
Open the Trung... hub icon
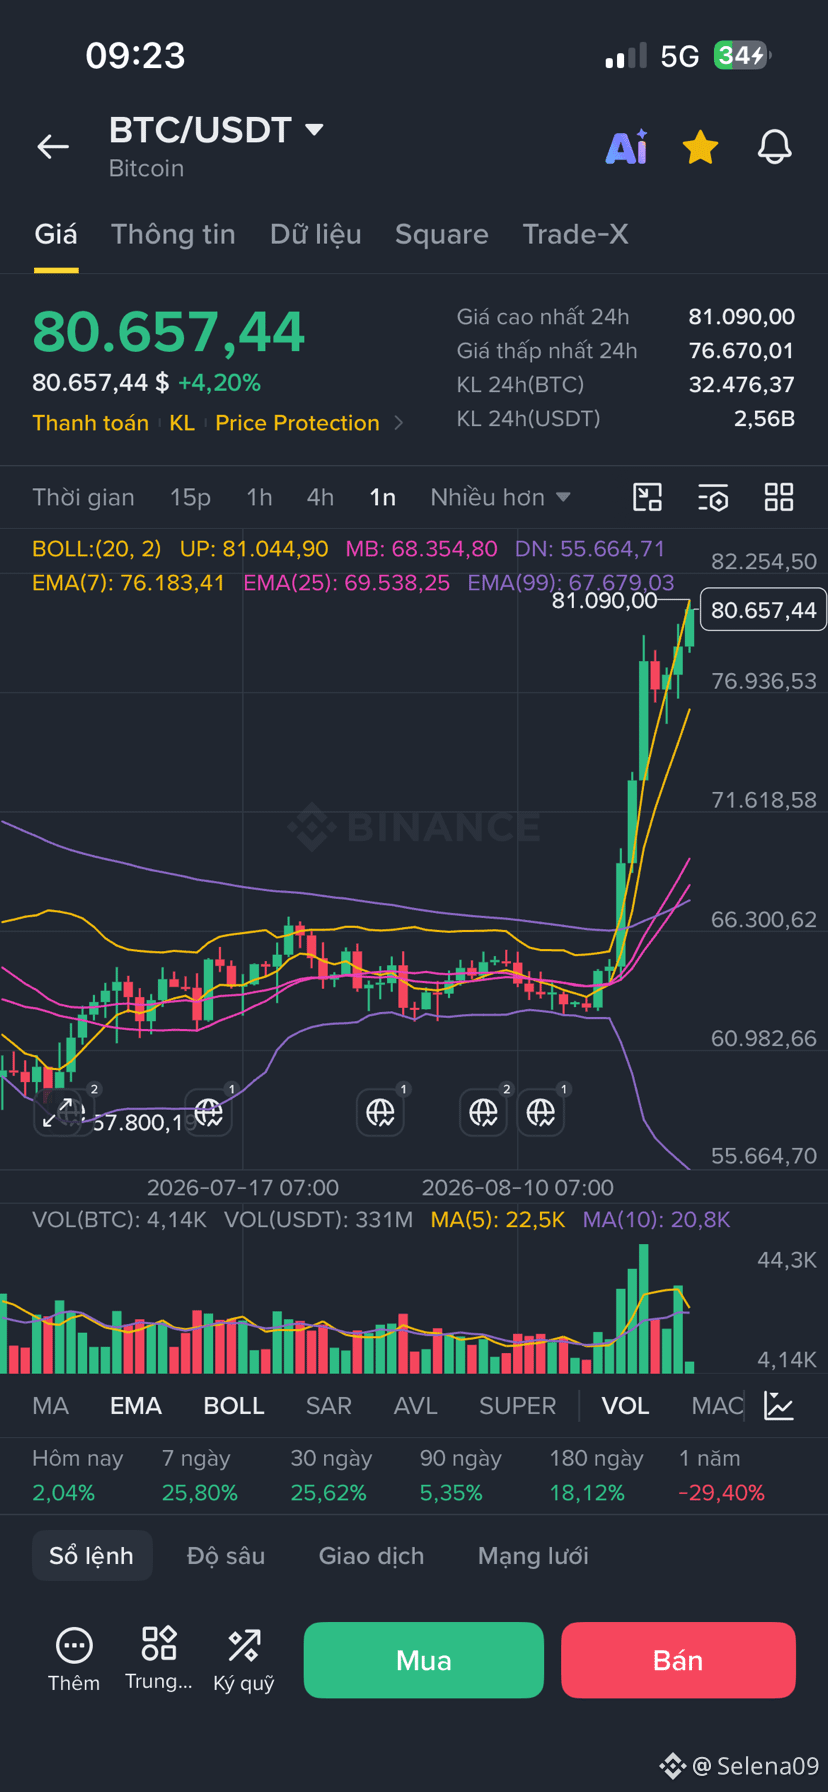tap(159, 1660)
